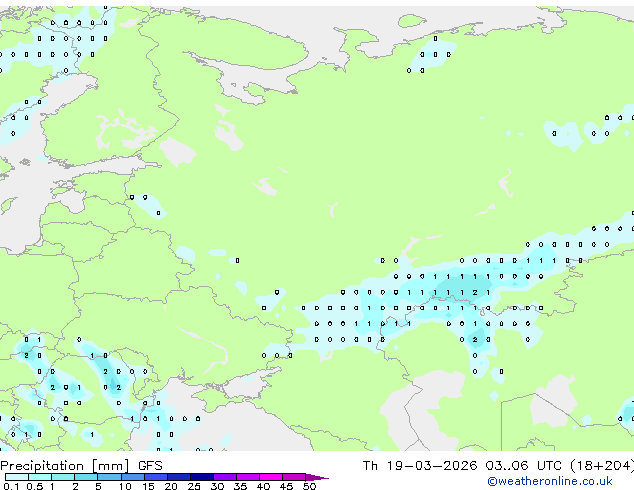Click the 2 to 5 mm legend swatch

click(86, 477)
